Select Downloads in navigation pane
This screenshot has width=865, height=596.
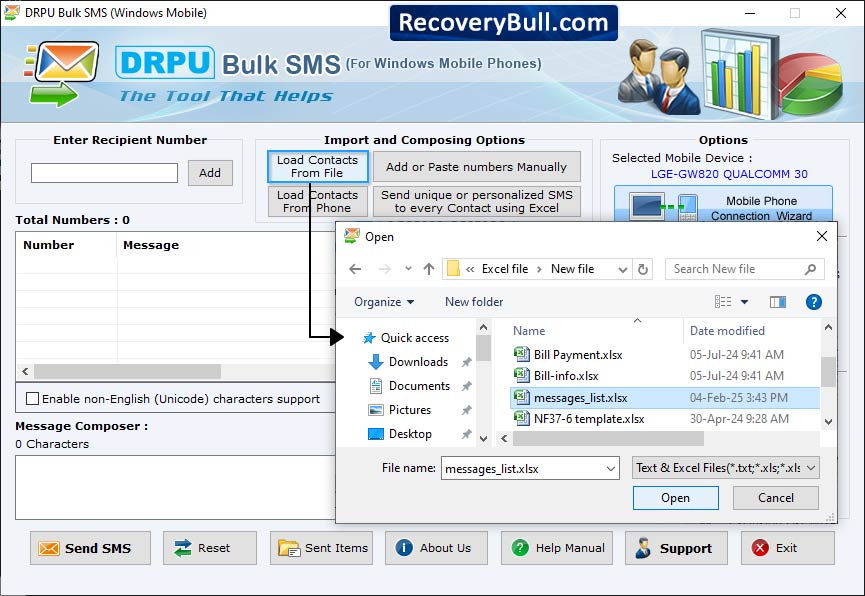point(418,362)
